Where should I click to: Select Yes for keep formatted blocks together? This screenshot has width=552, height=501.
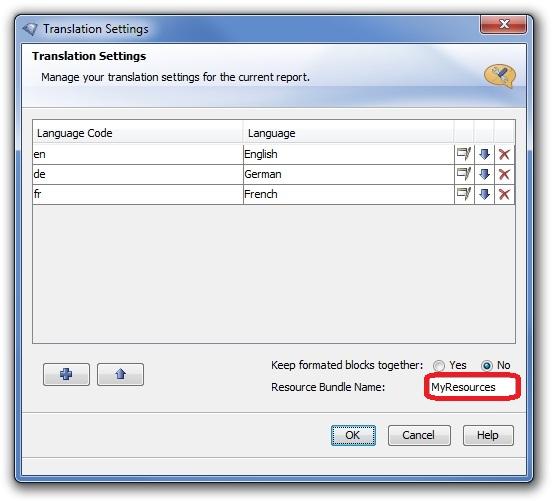[x=439, y=366]
